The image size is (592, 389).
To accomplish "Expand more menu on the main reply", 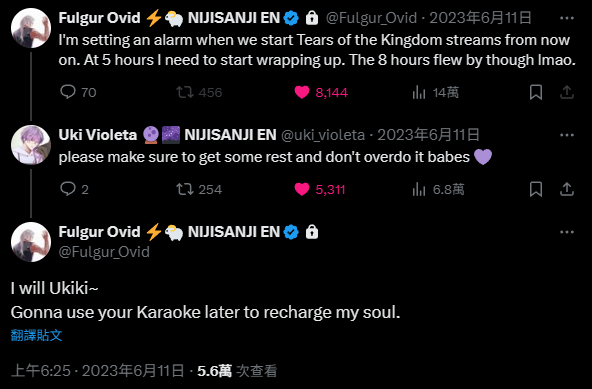I will (567, 232).
